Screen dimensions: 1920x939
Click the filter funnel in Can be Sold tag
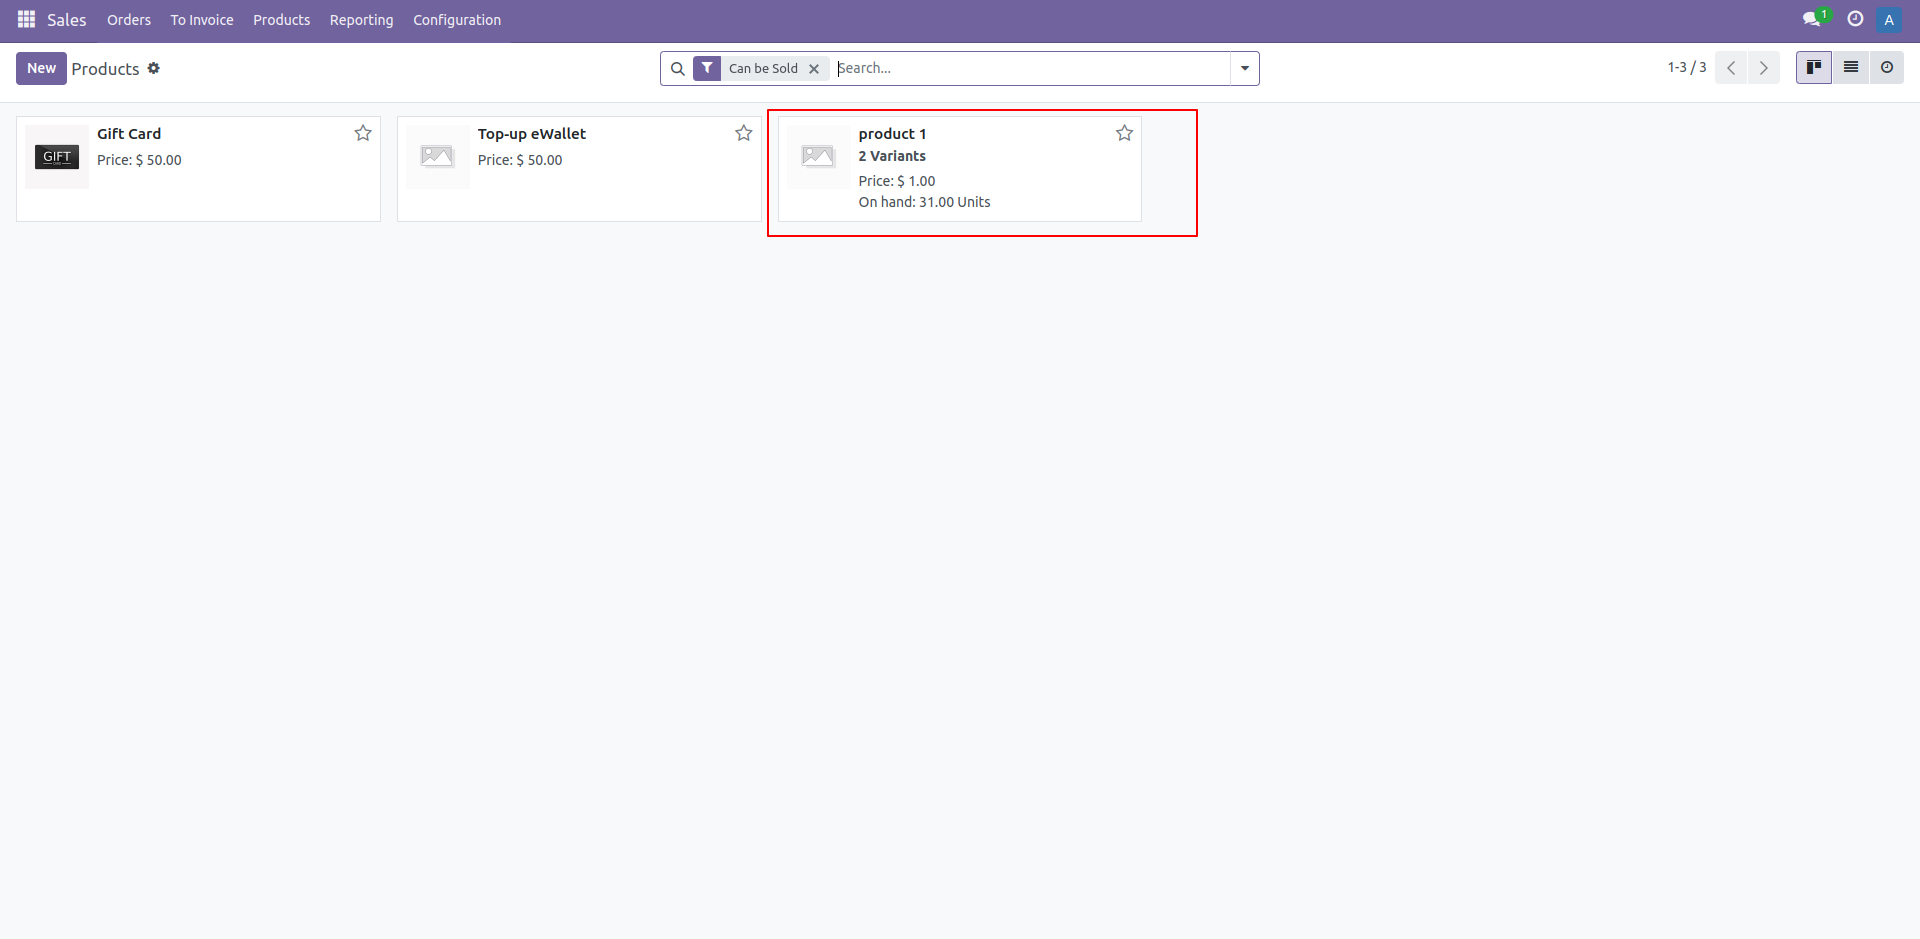coord(707,68)
